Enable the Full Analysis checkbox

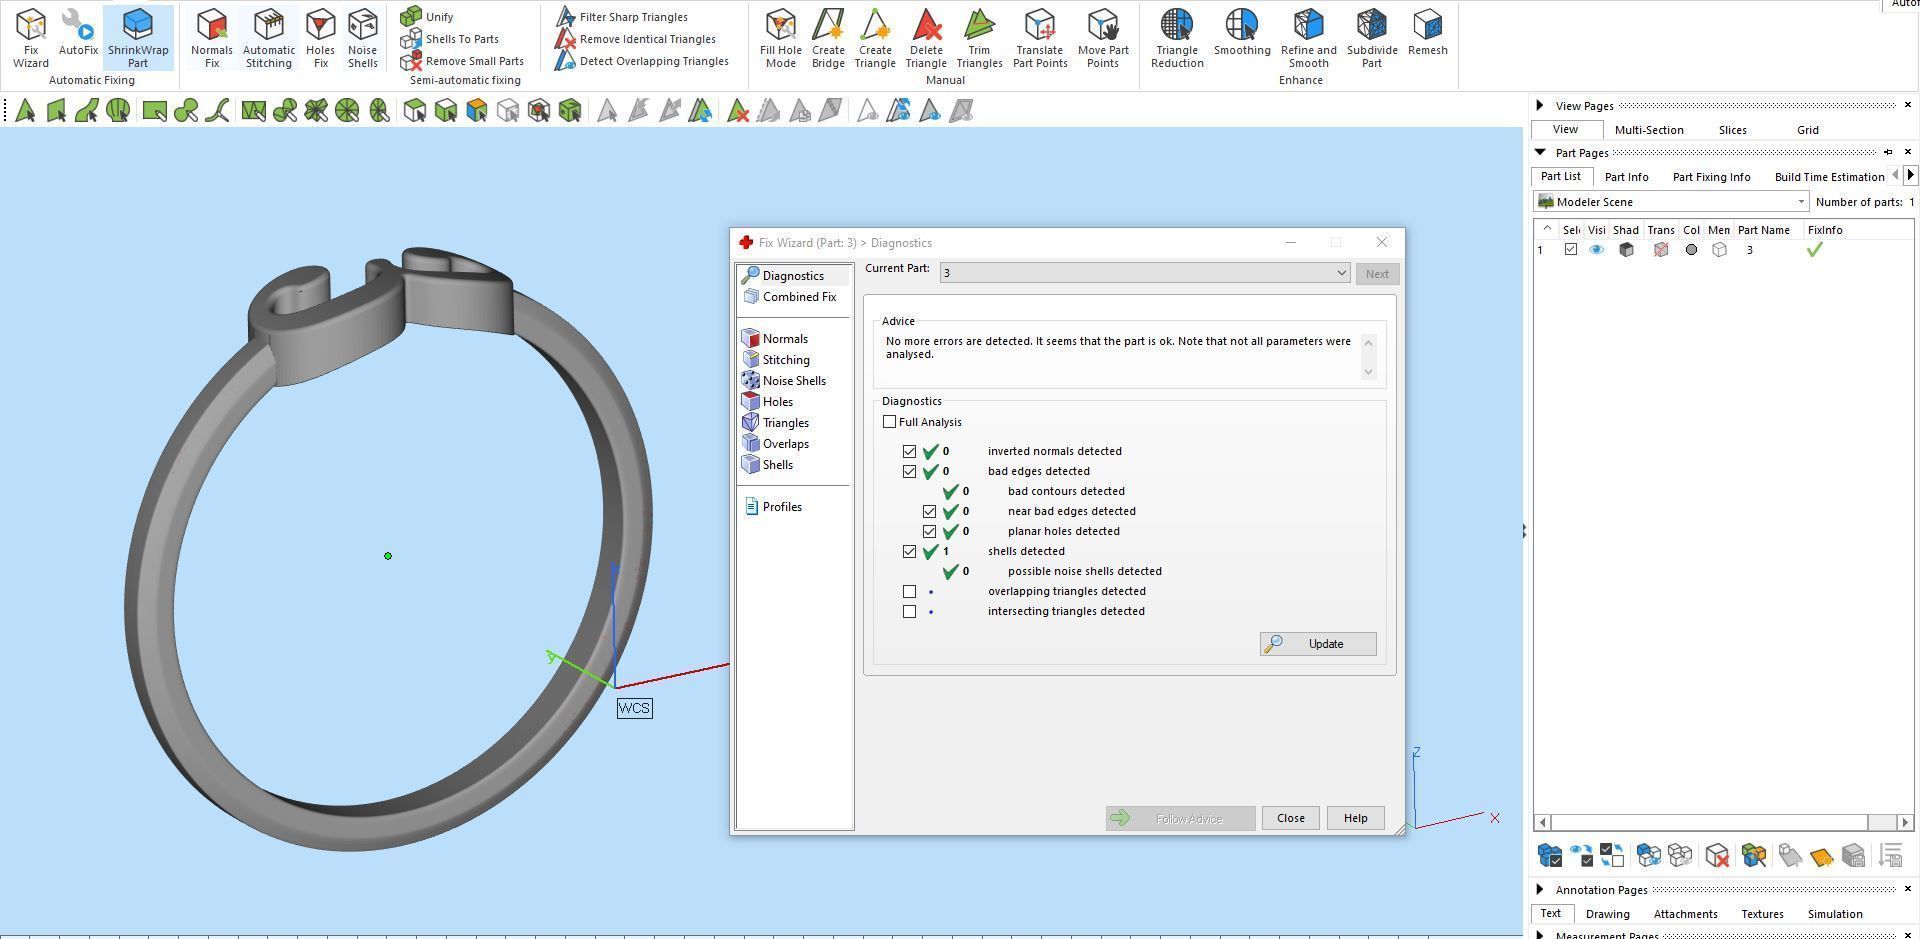pos(890,422)
